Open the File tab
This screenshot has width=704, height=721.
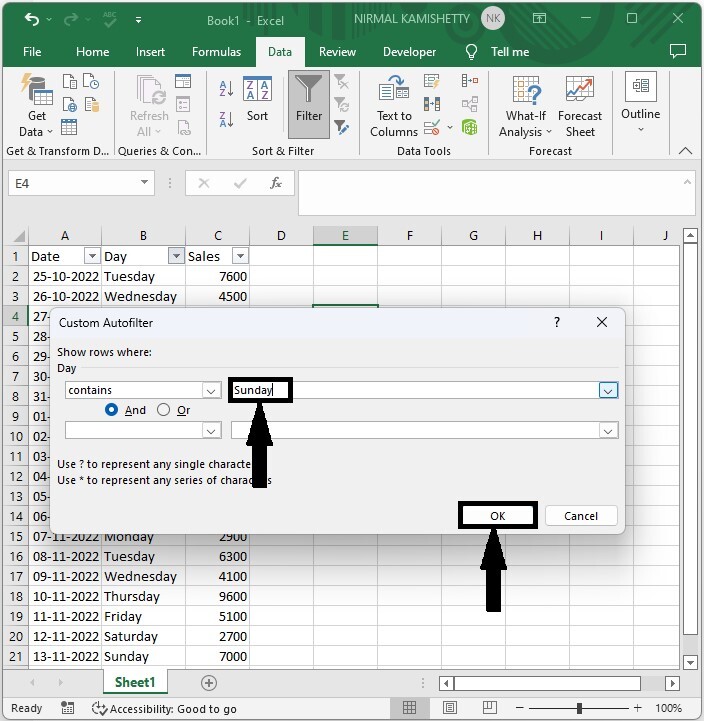coord(32,52)
